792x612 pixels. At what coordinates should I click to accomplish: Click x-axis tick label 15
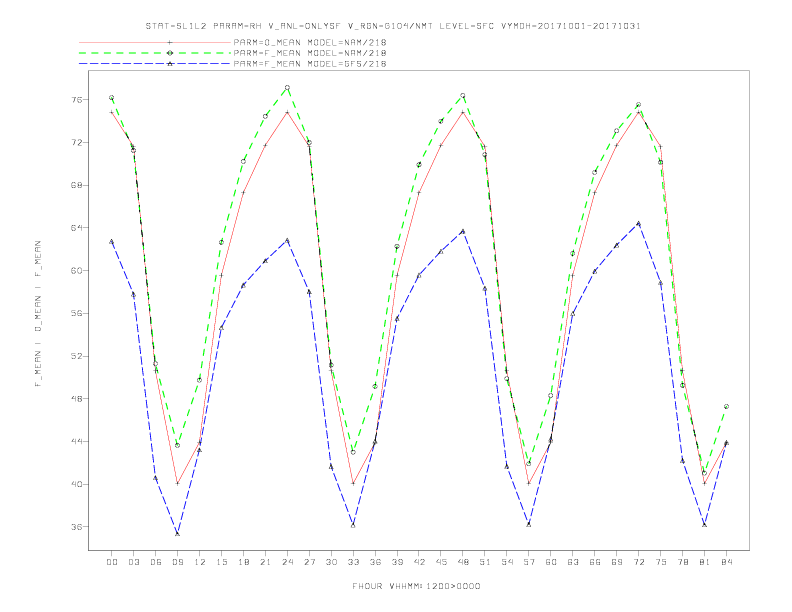pos(221,562)
